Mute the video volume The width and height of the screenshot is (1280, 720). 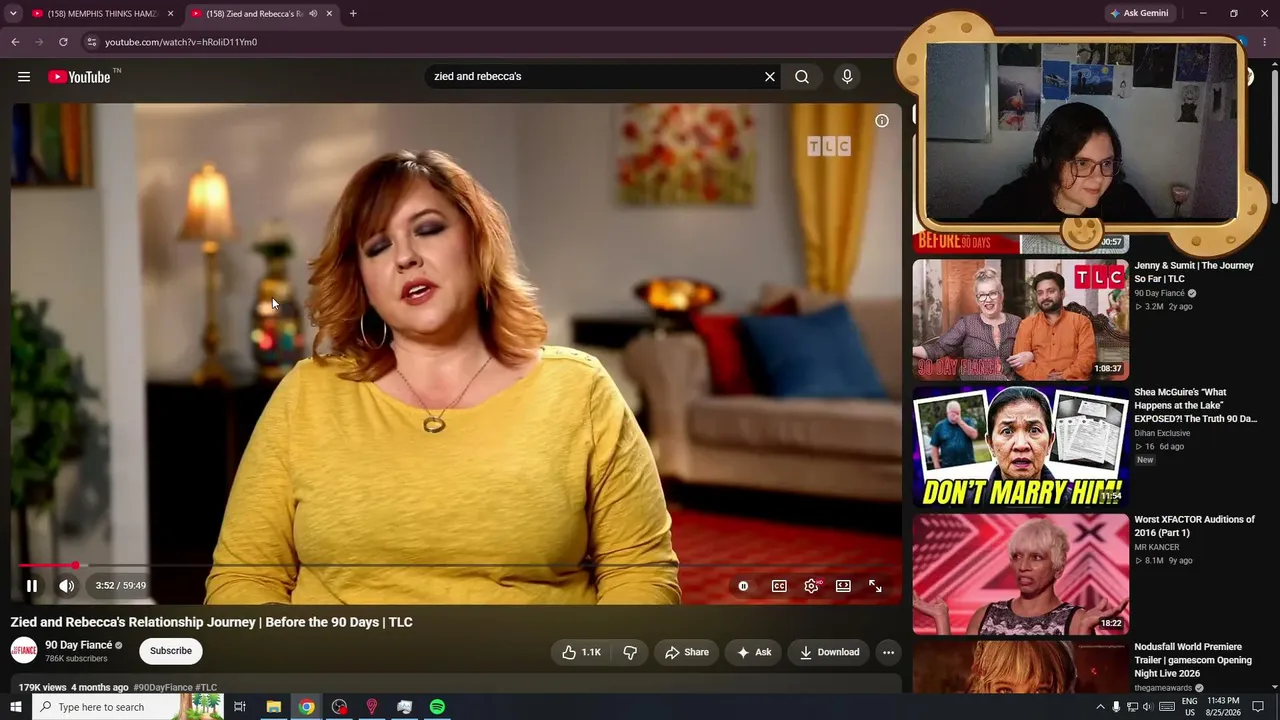[x=67, y=586]
